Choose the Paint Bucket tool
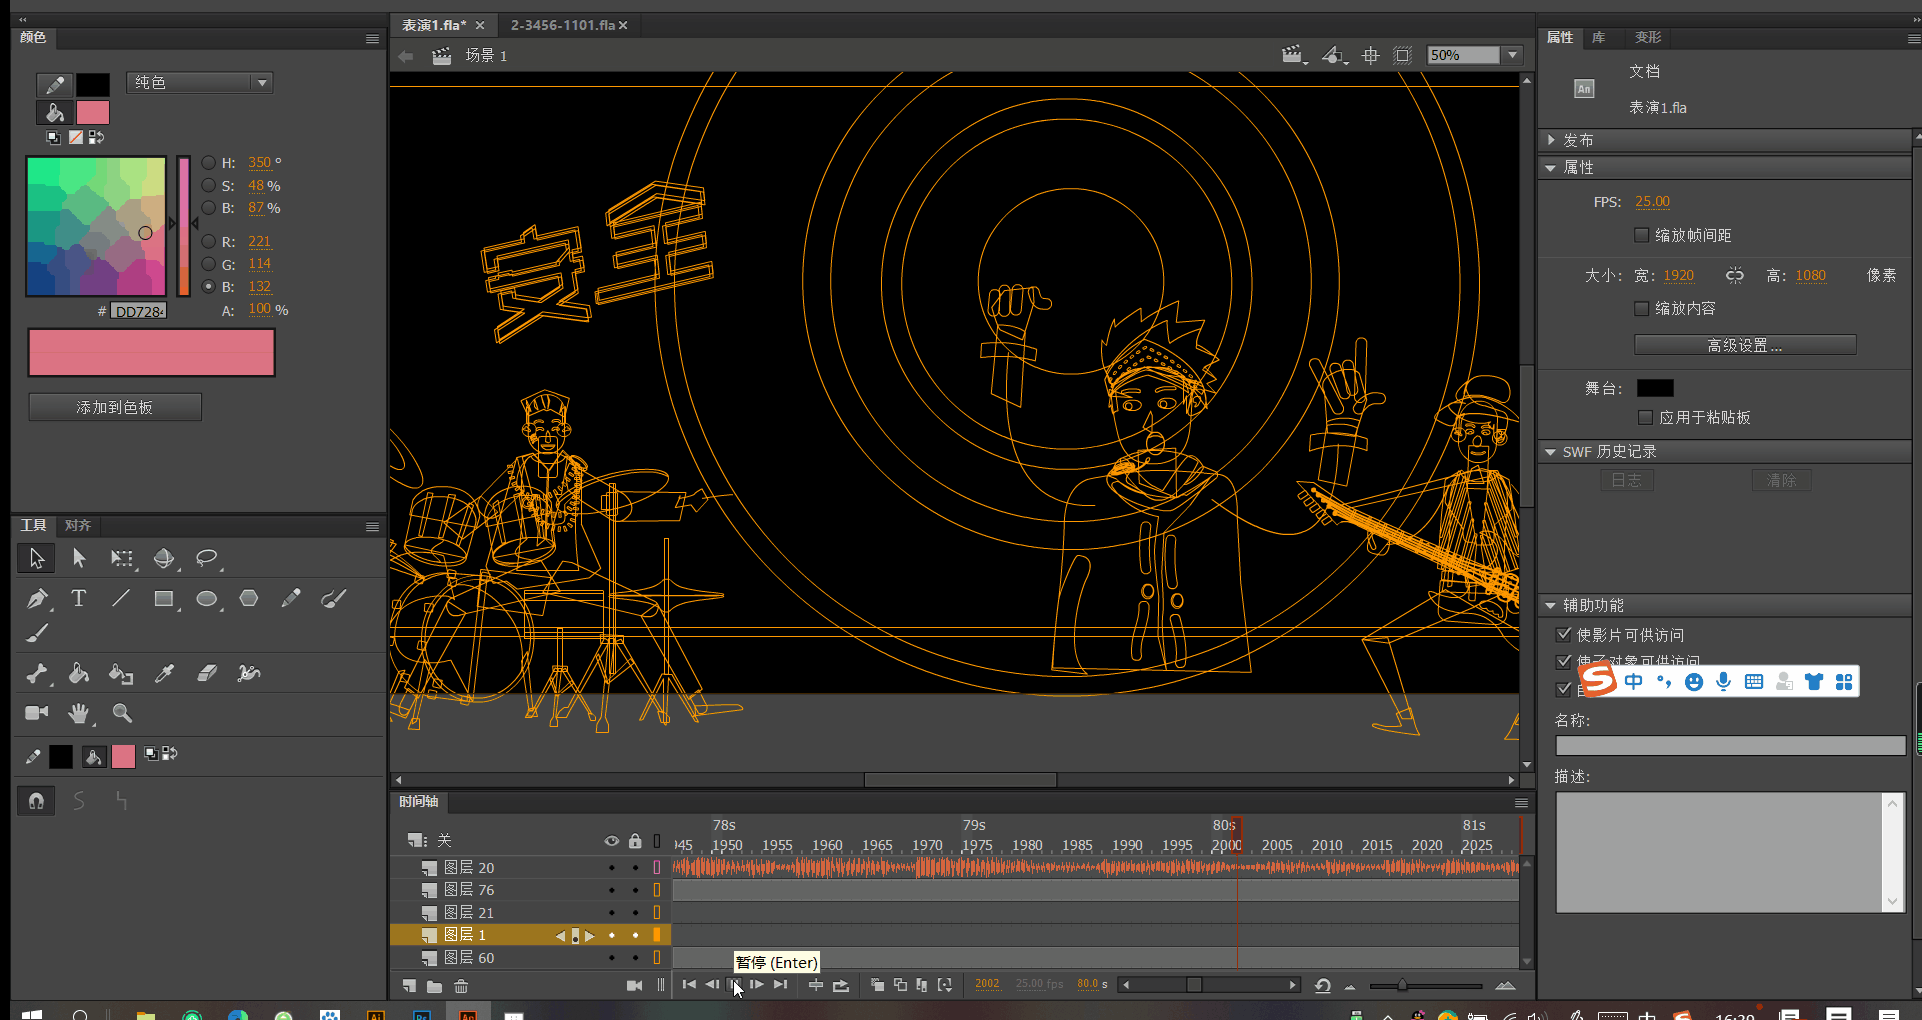Image resolution: width=1922 pixels, height=1020 pixels. (x=79, y=673)
